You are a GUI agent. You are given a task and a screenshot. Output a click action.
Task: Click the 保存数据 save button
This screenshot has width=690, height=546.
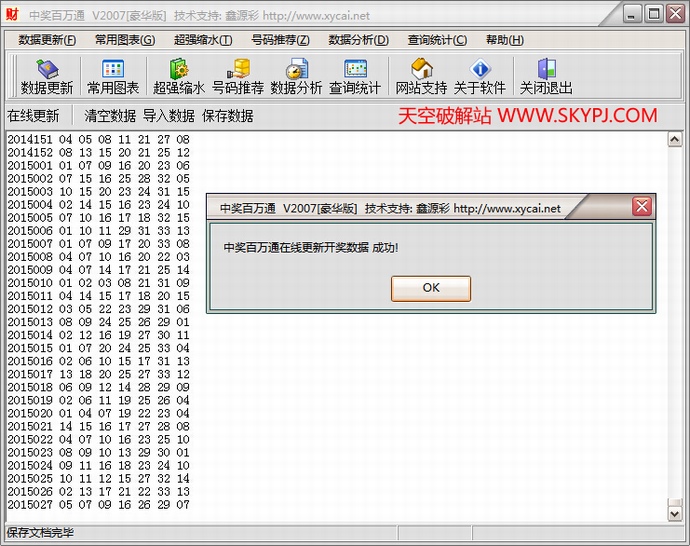click(227, 116)
